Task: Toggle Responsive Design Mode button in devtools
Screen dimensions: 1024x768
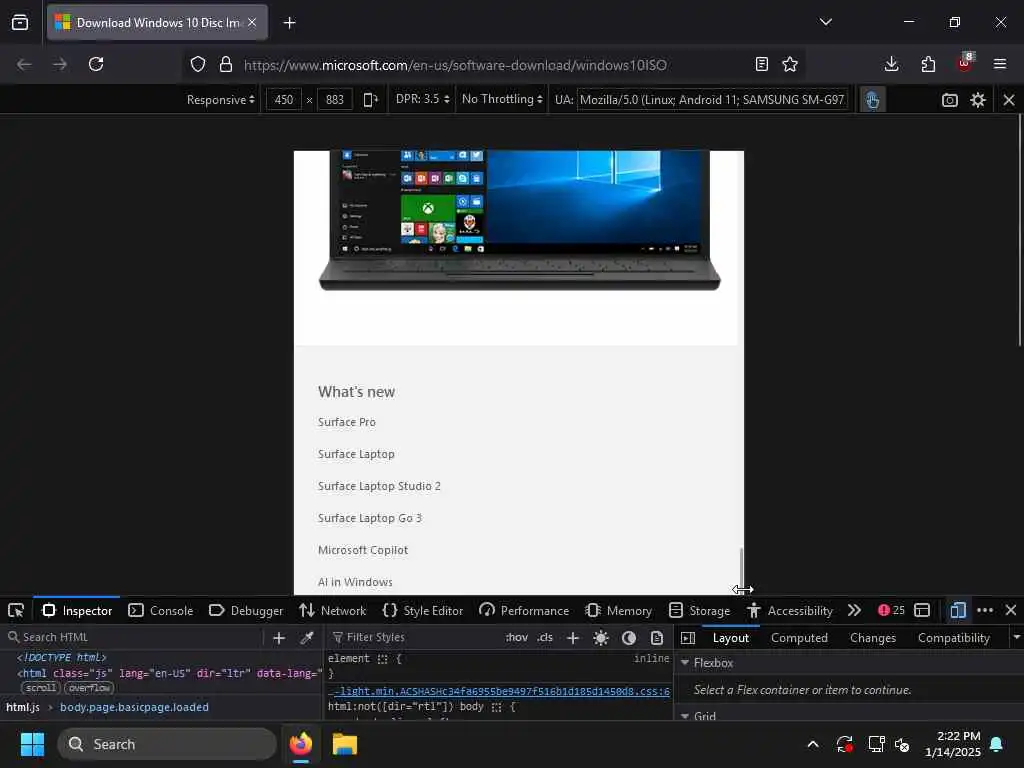Action: (957, 610)
